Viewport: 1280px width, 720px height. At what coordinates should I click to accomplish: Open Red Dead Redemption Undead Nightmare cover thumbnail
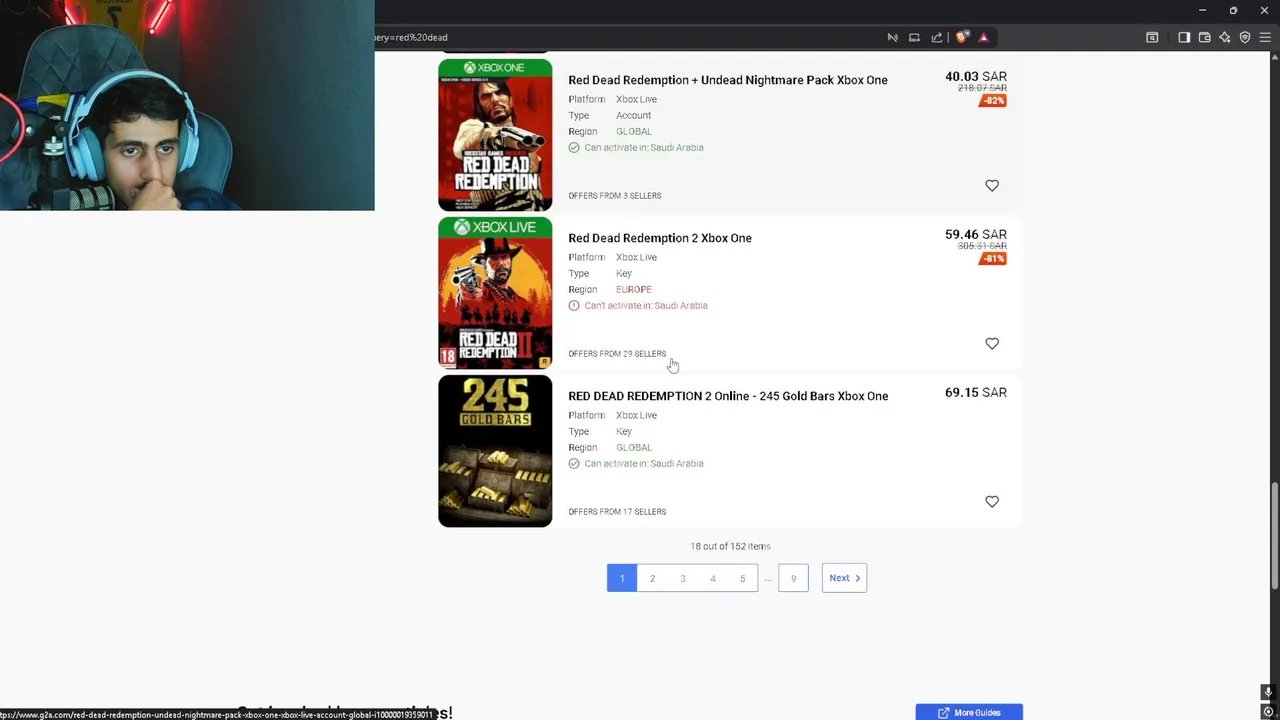point(495,135)
